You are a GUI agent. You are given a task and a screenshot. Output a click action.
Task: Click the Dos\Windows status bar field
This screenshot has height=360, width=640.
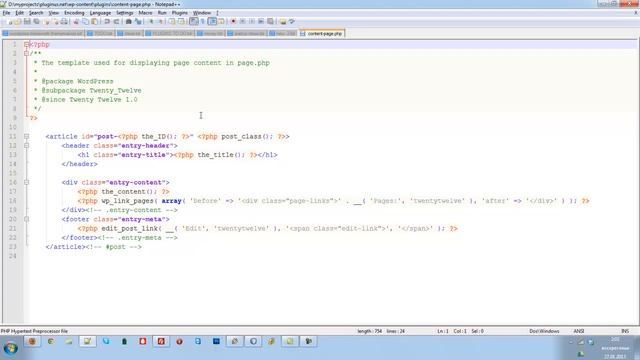click(544, 331)
